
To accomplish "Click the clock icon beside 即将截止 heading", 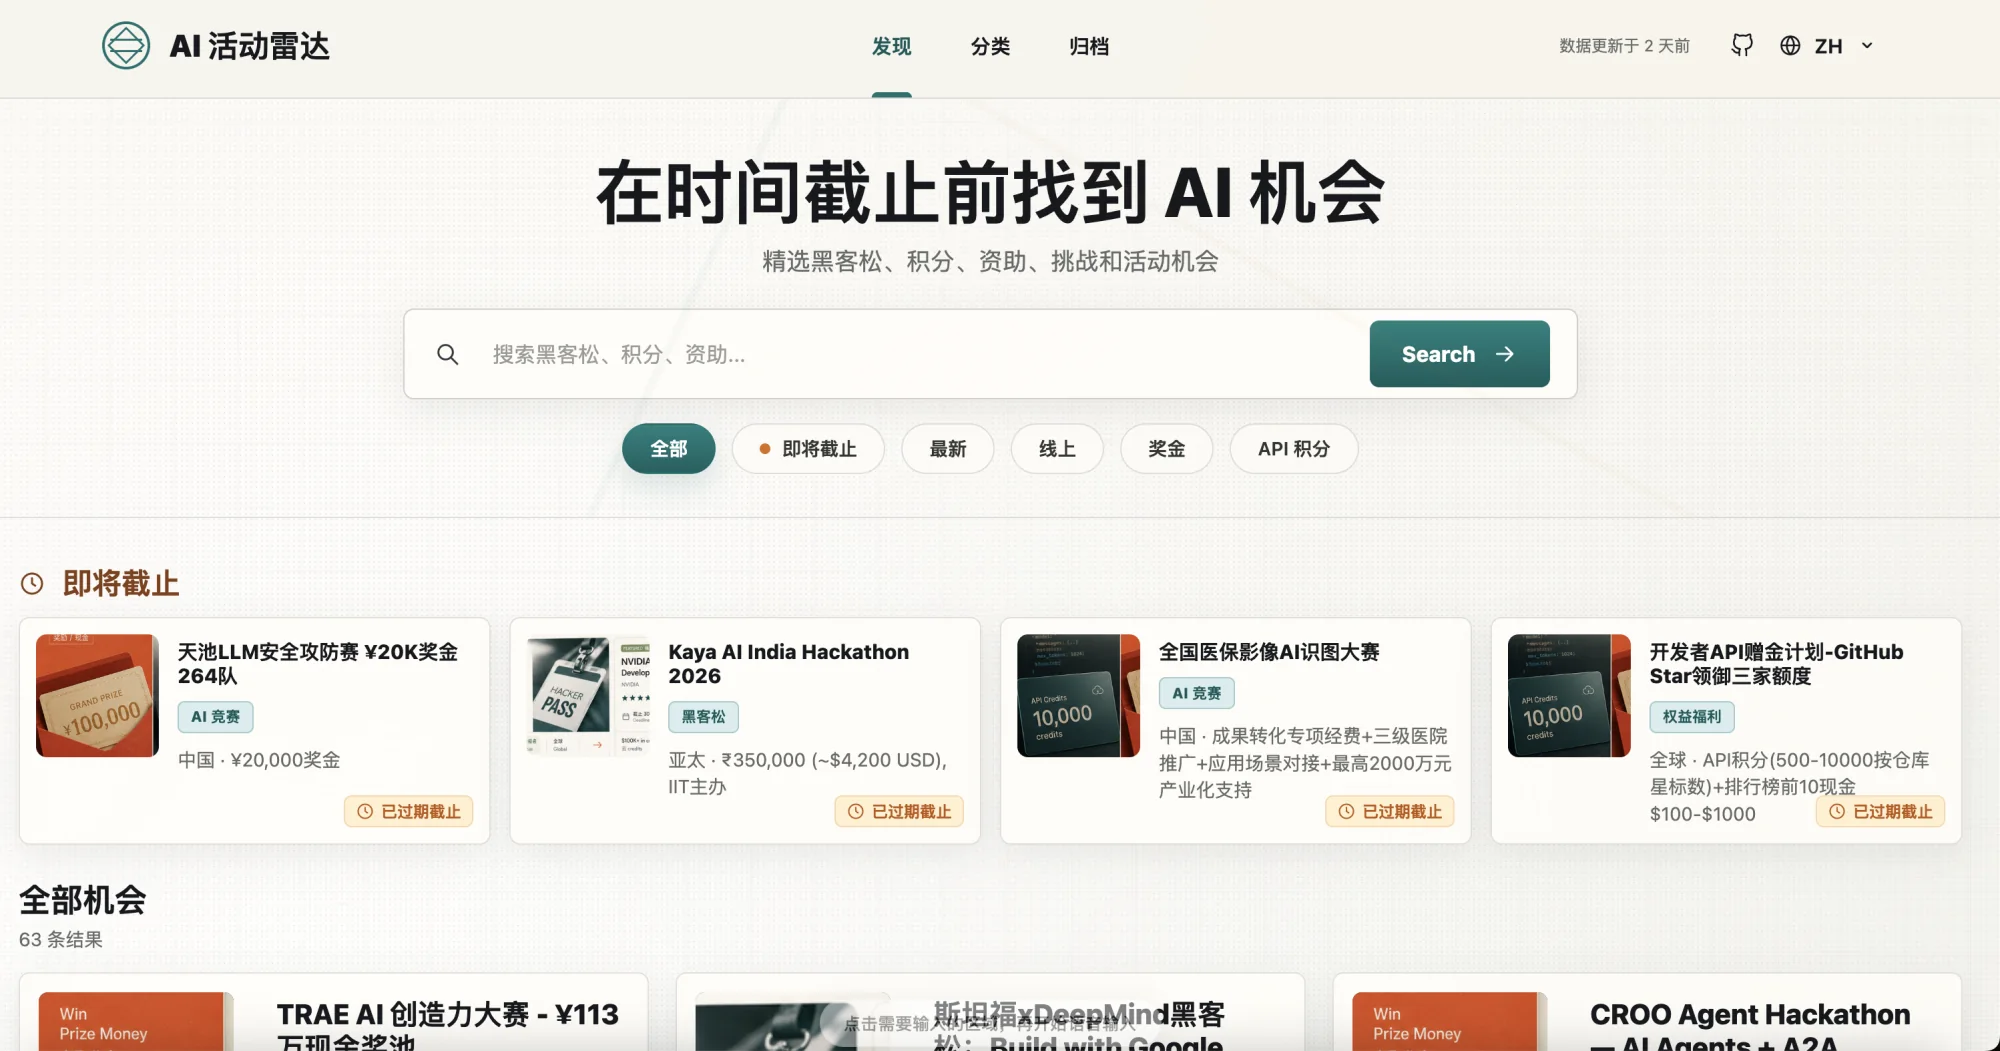I will (33, 583).
